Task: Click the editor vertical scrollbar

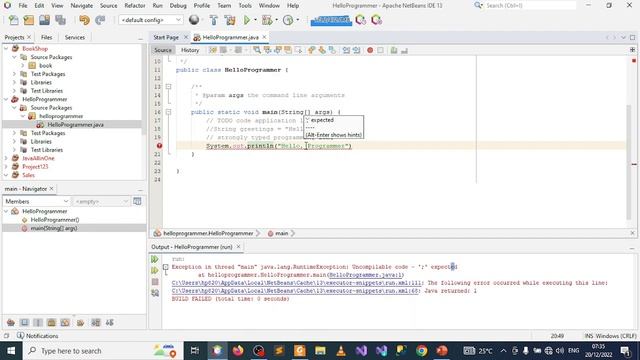Action: coord(629,162)
